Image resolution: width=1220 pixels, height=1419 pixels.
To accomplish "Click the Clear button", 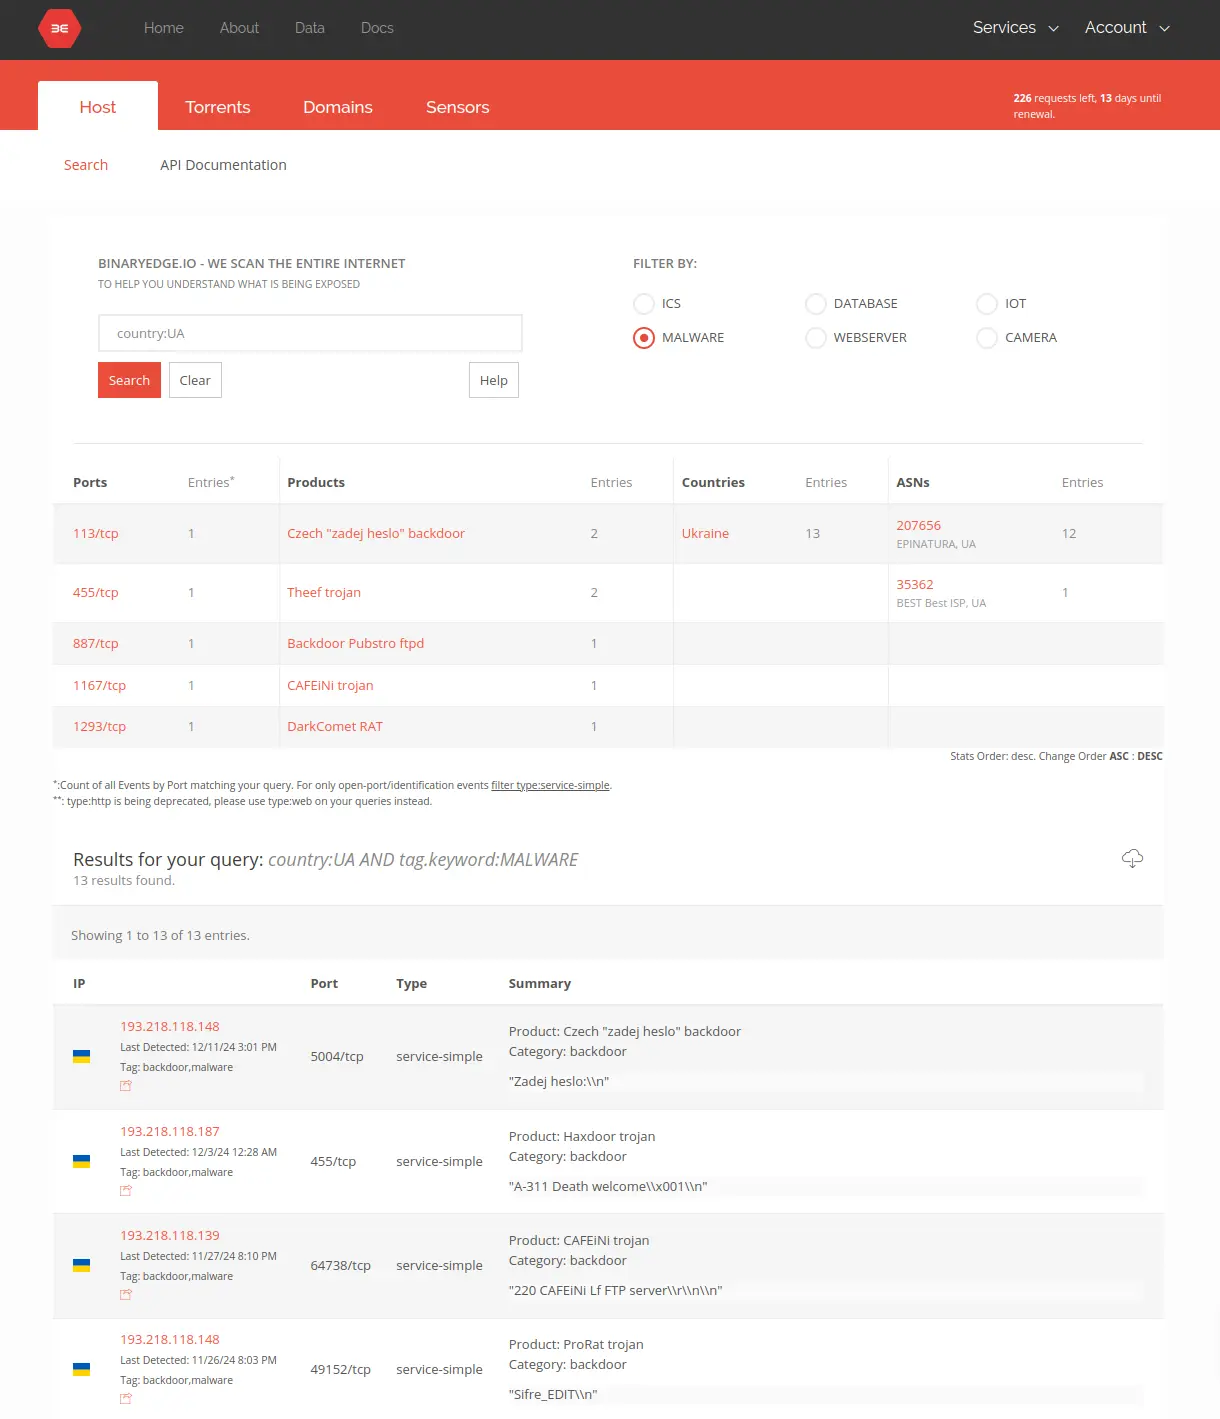I will coord(195,380).
